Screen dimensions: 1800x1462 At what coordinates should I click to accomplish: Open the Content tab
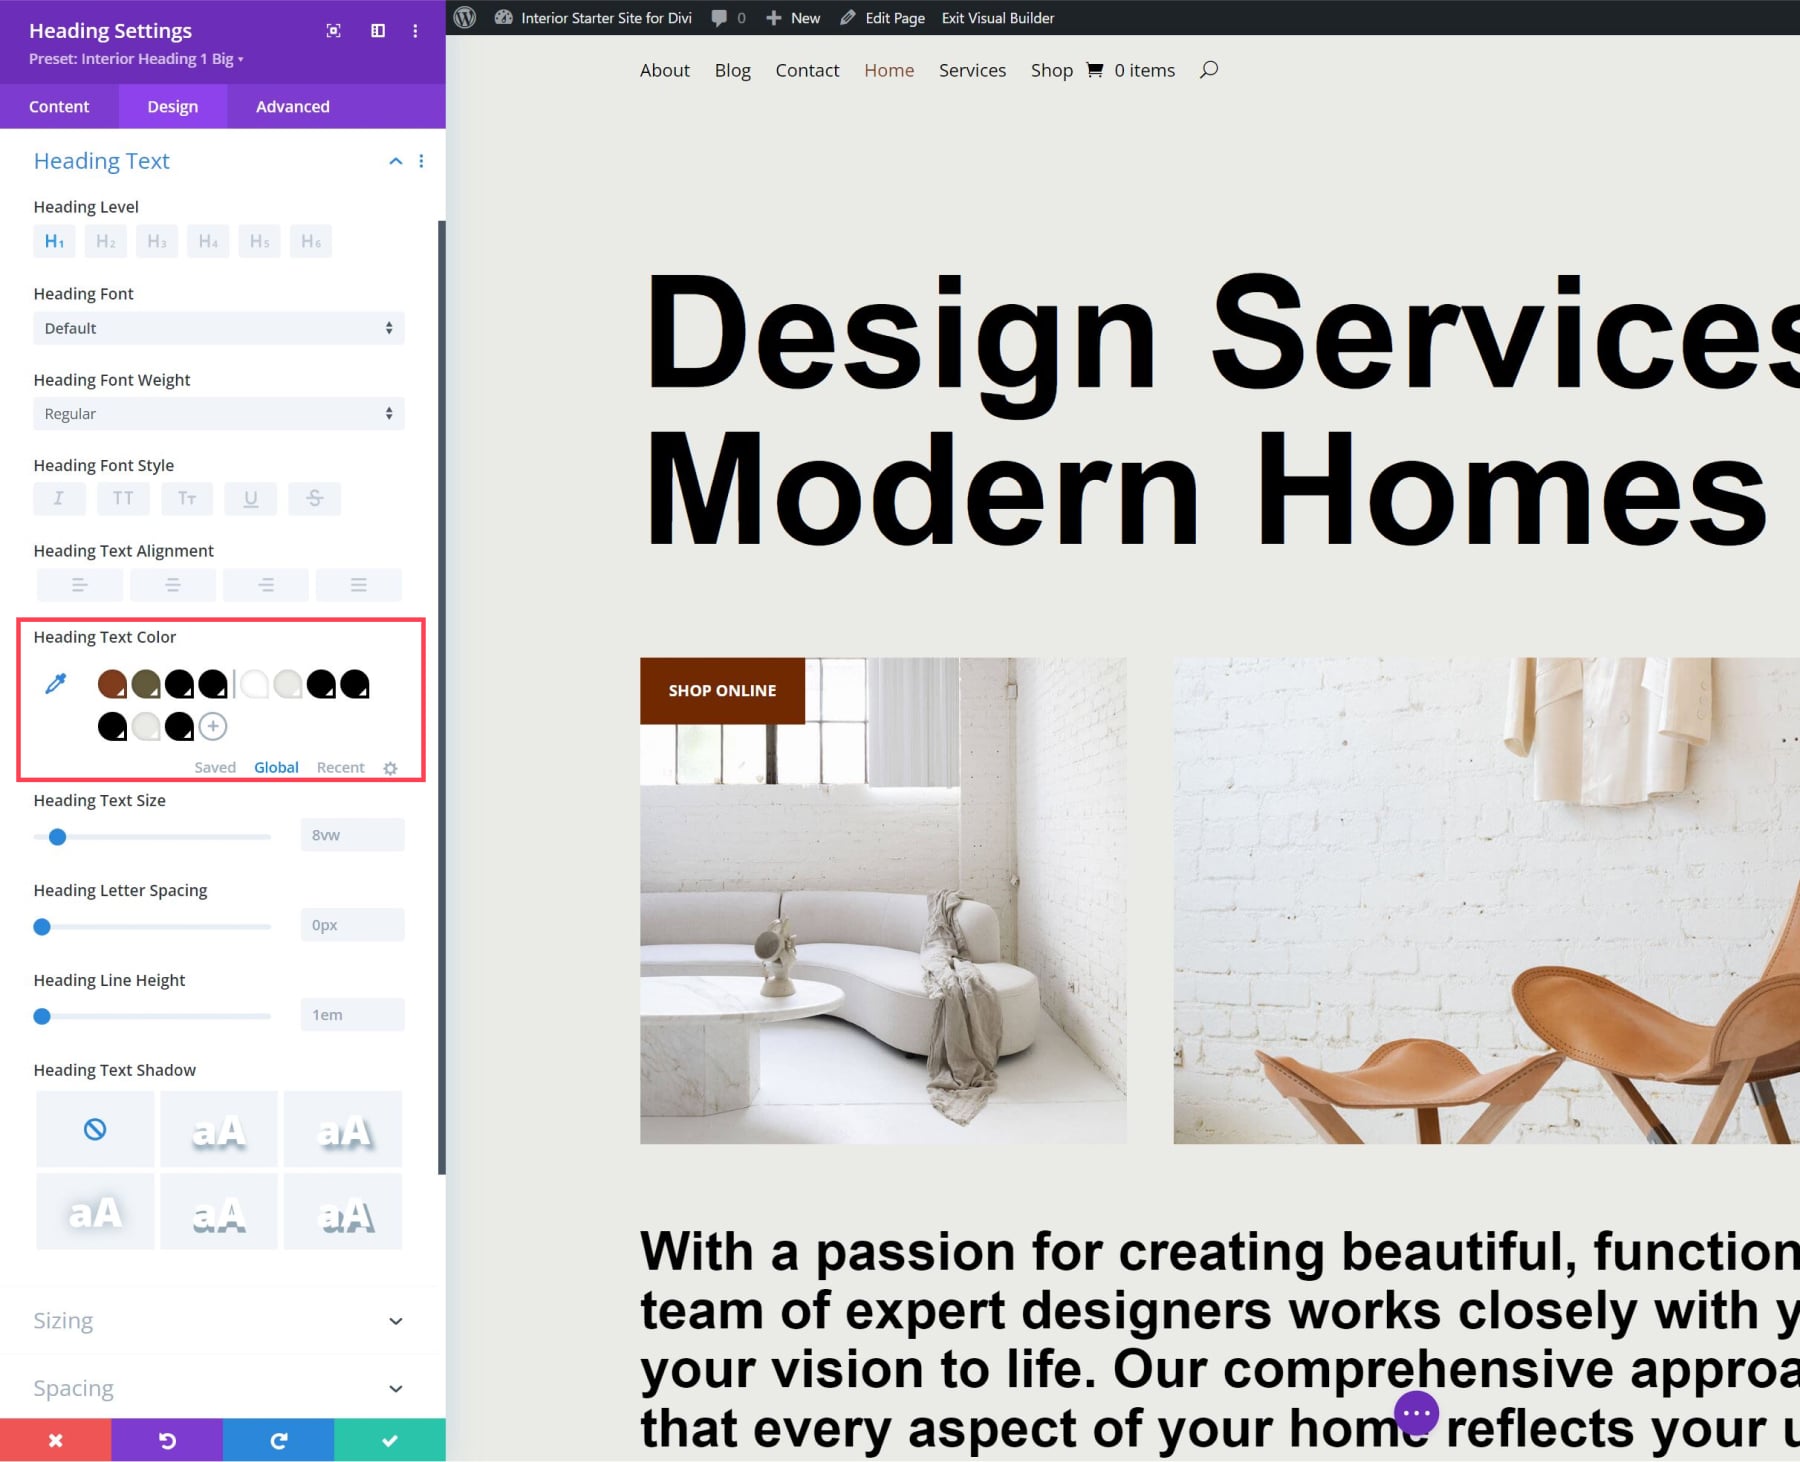click(x=59, y=106)
